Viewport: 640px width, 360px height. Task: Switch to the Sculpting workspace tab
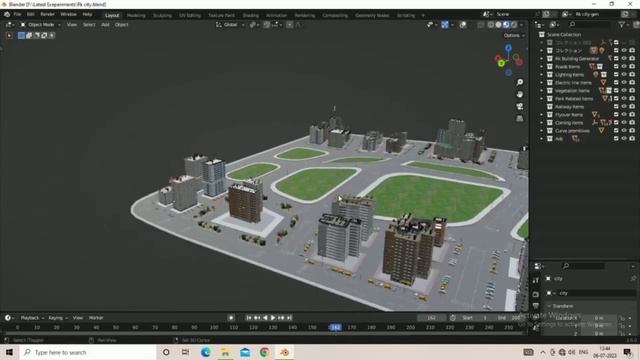[162, 16]
